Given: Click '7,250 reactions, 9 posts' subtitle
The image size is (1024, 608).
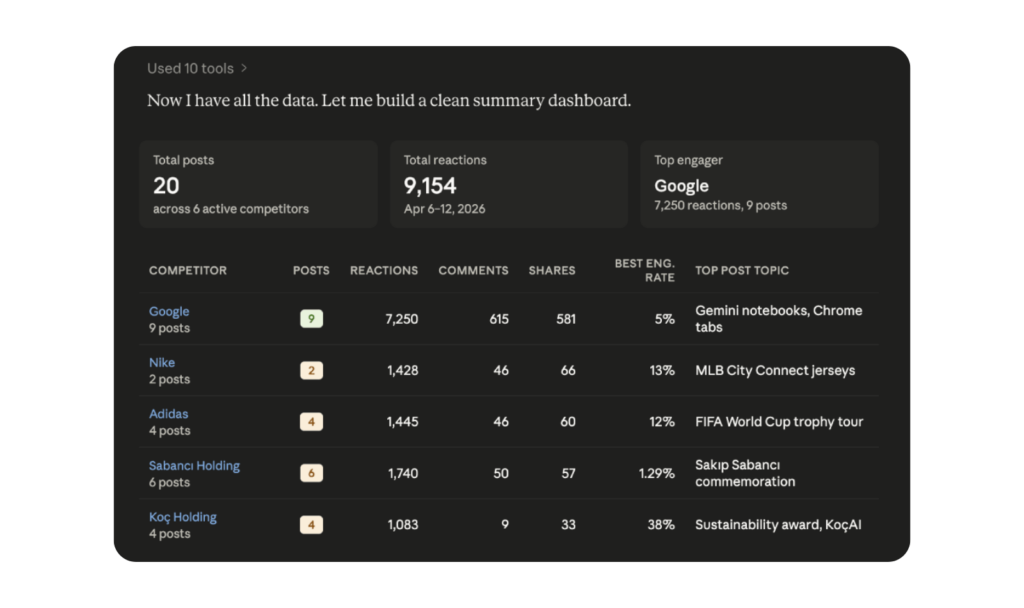Looking at the screenshot, I should 720,206.
